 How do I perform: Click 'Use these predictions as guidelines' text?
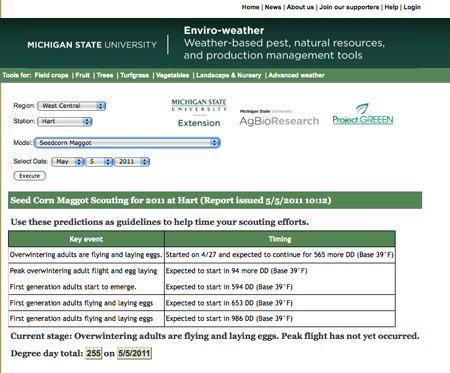pos(160,222)
